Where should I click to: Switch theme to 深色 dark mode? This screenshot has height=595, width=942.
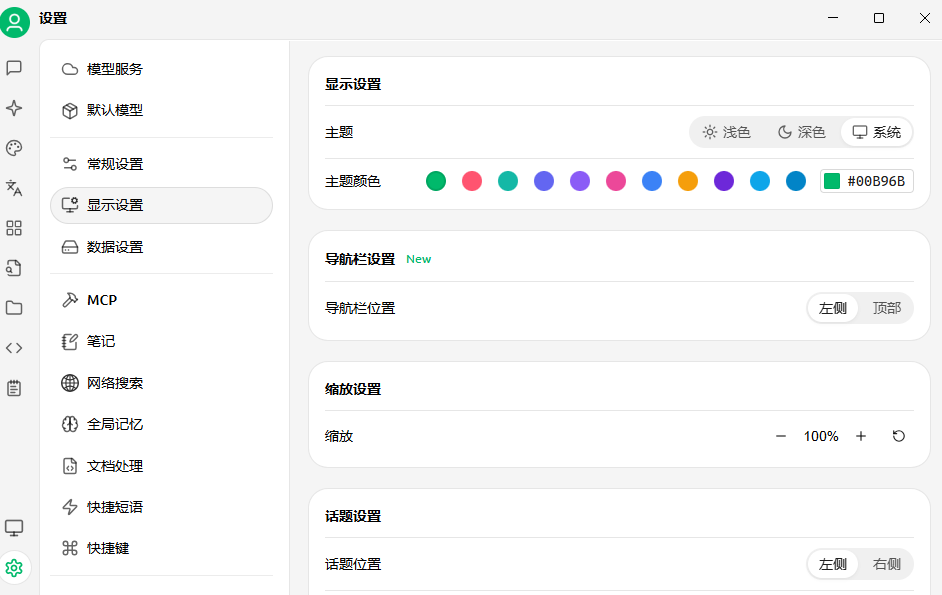[x=801, y=132]
